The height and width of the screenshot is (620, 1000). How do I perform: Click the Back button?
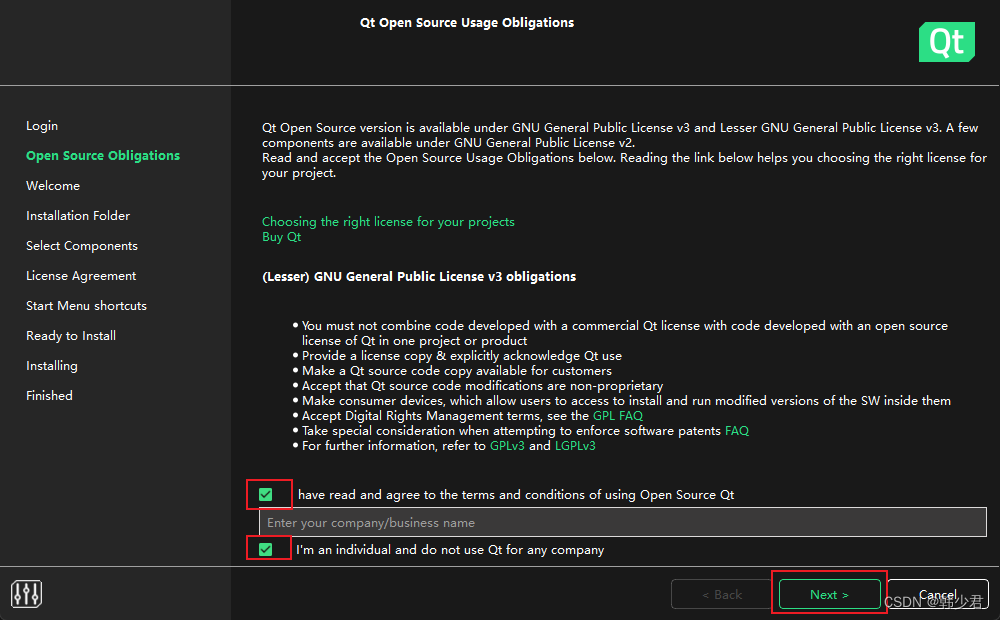click(x=721, y=594)
